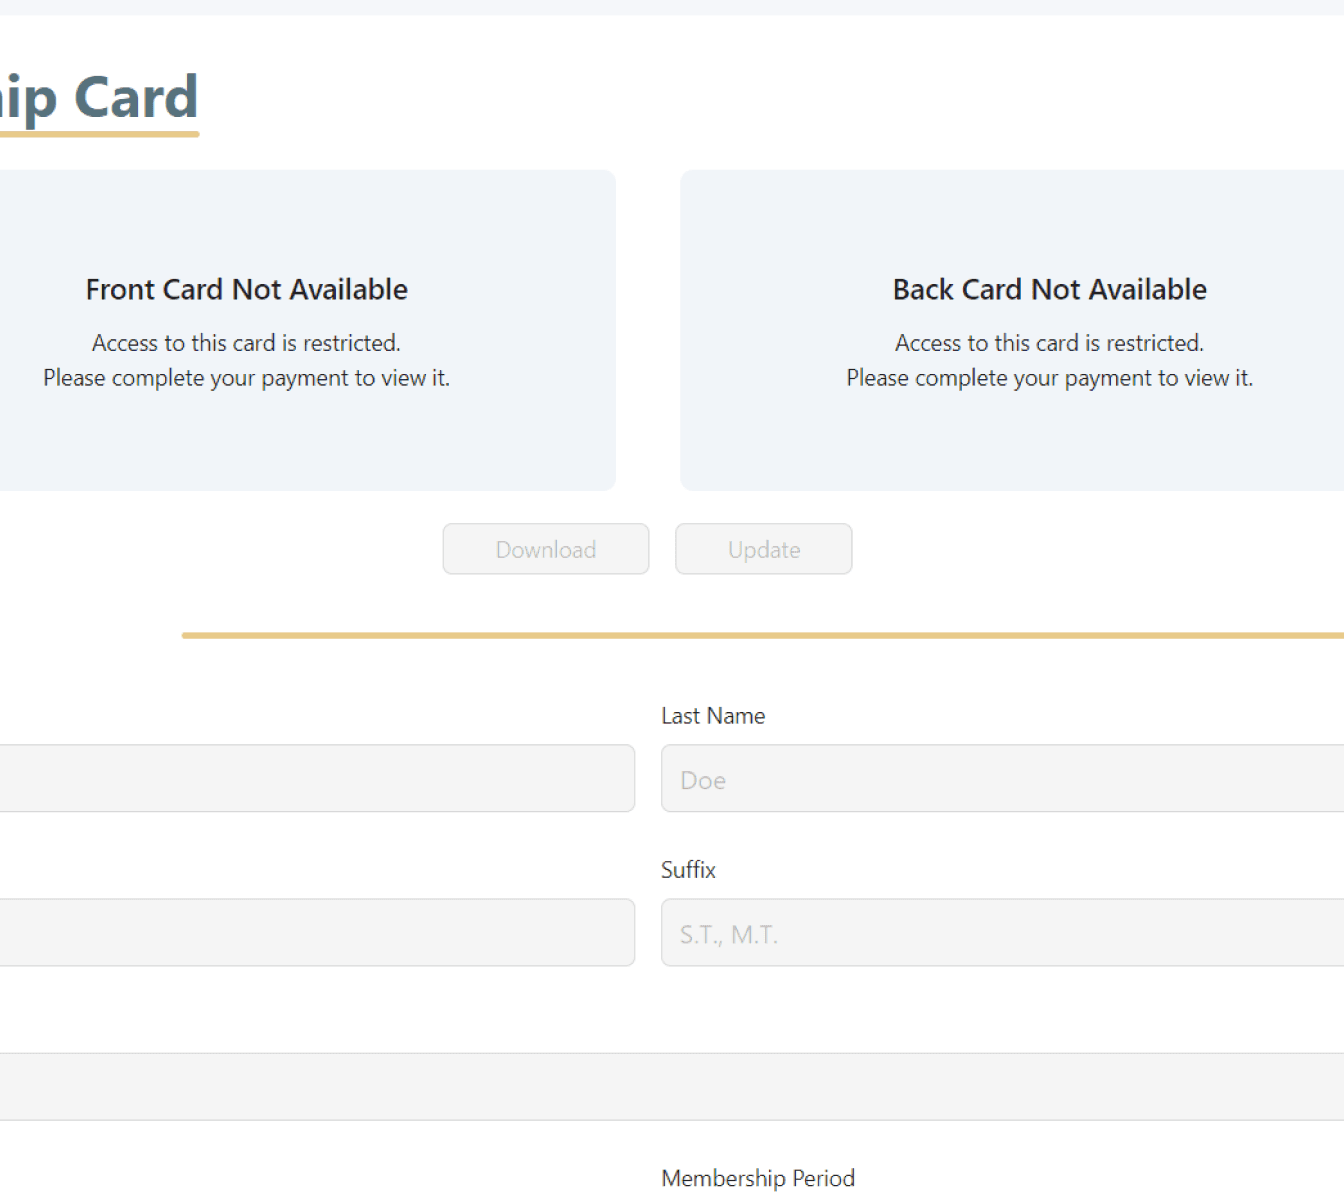Screen dimensions: 1344x1203
Task: Click back card's access restricted text
Action: [1049, 343]
